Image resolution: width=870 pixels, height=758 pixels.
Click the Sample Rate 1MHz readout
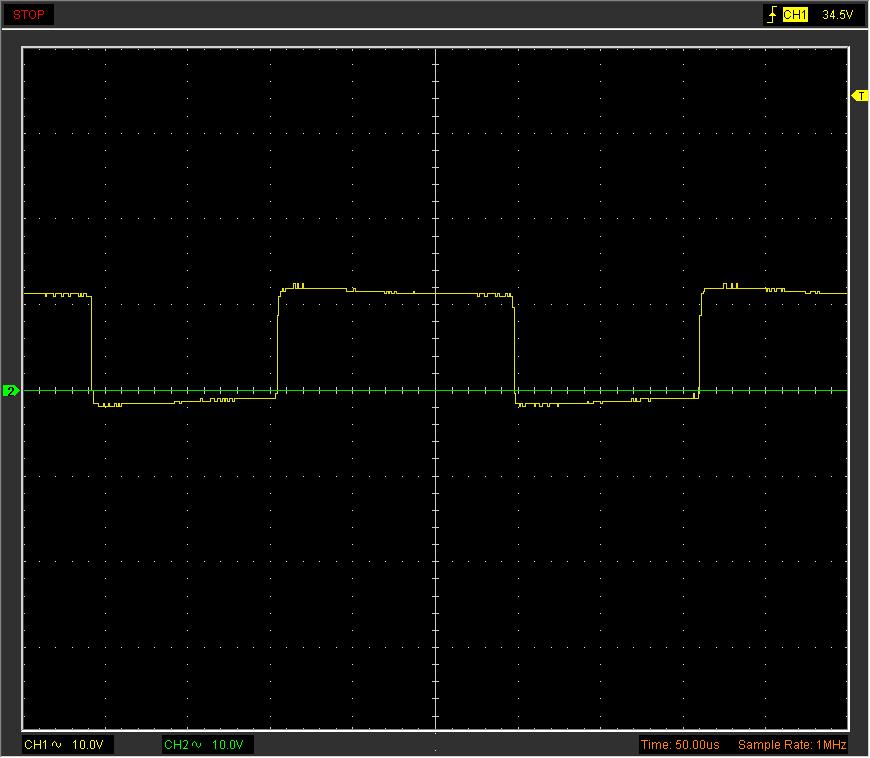coord(792,745)
